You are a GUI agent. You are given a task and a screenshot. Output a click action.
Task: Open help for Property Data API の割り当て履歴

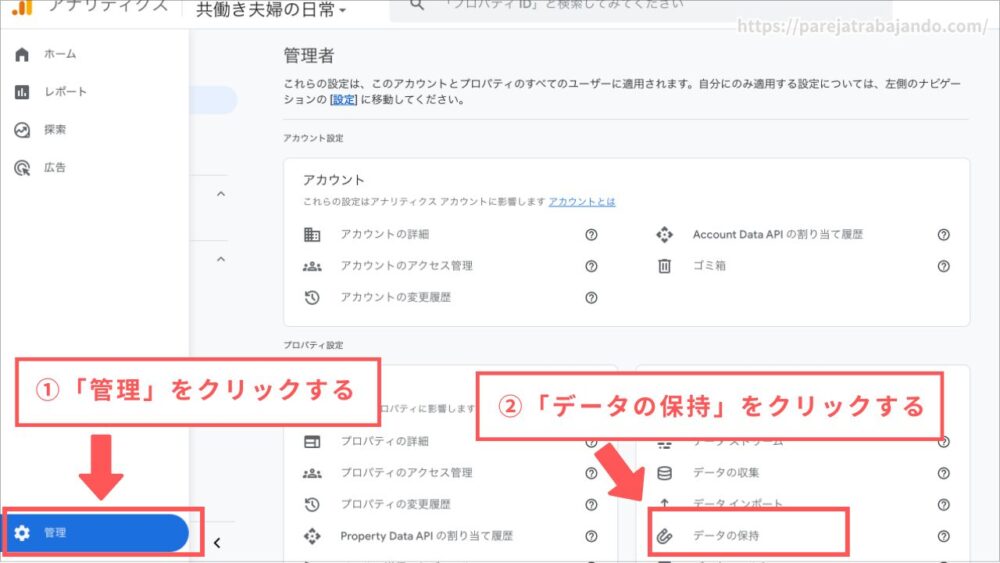click(591, 536)
